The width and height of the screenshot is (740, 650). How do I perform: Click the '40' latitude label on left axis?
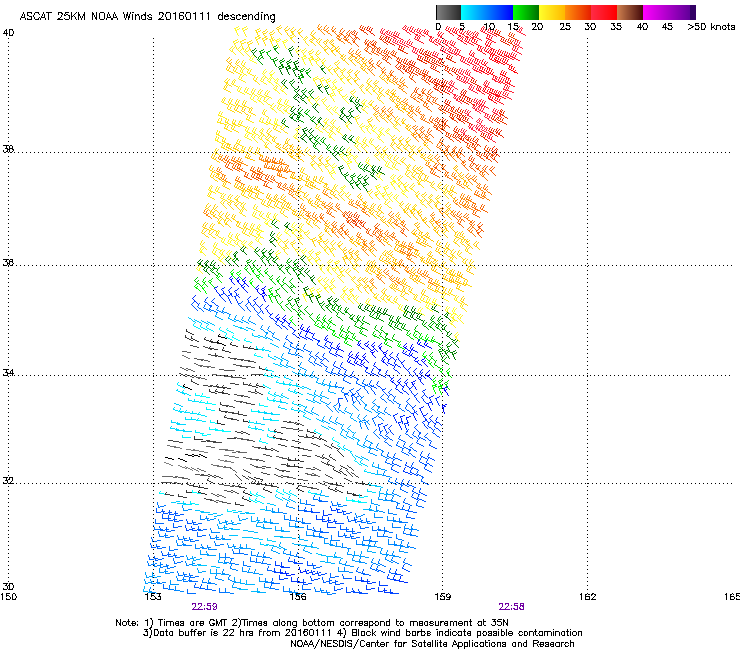point(8,33)
